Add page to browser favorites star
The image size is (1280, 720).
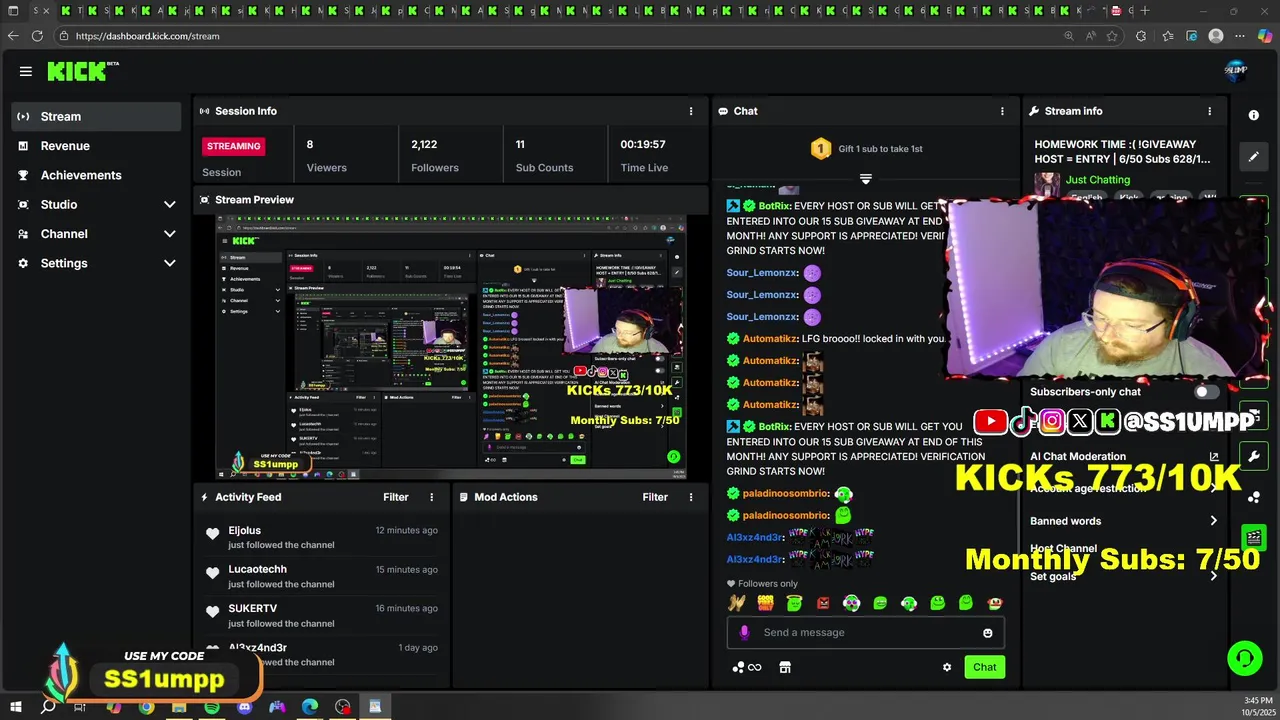coord(1112,36)
